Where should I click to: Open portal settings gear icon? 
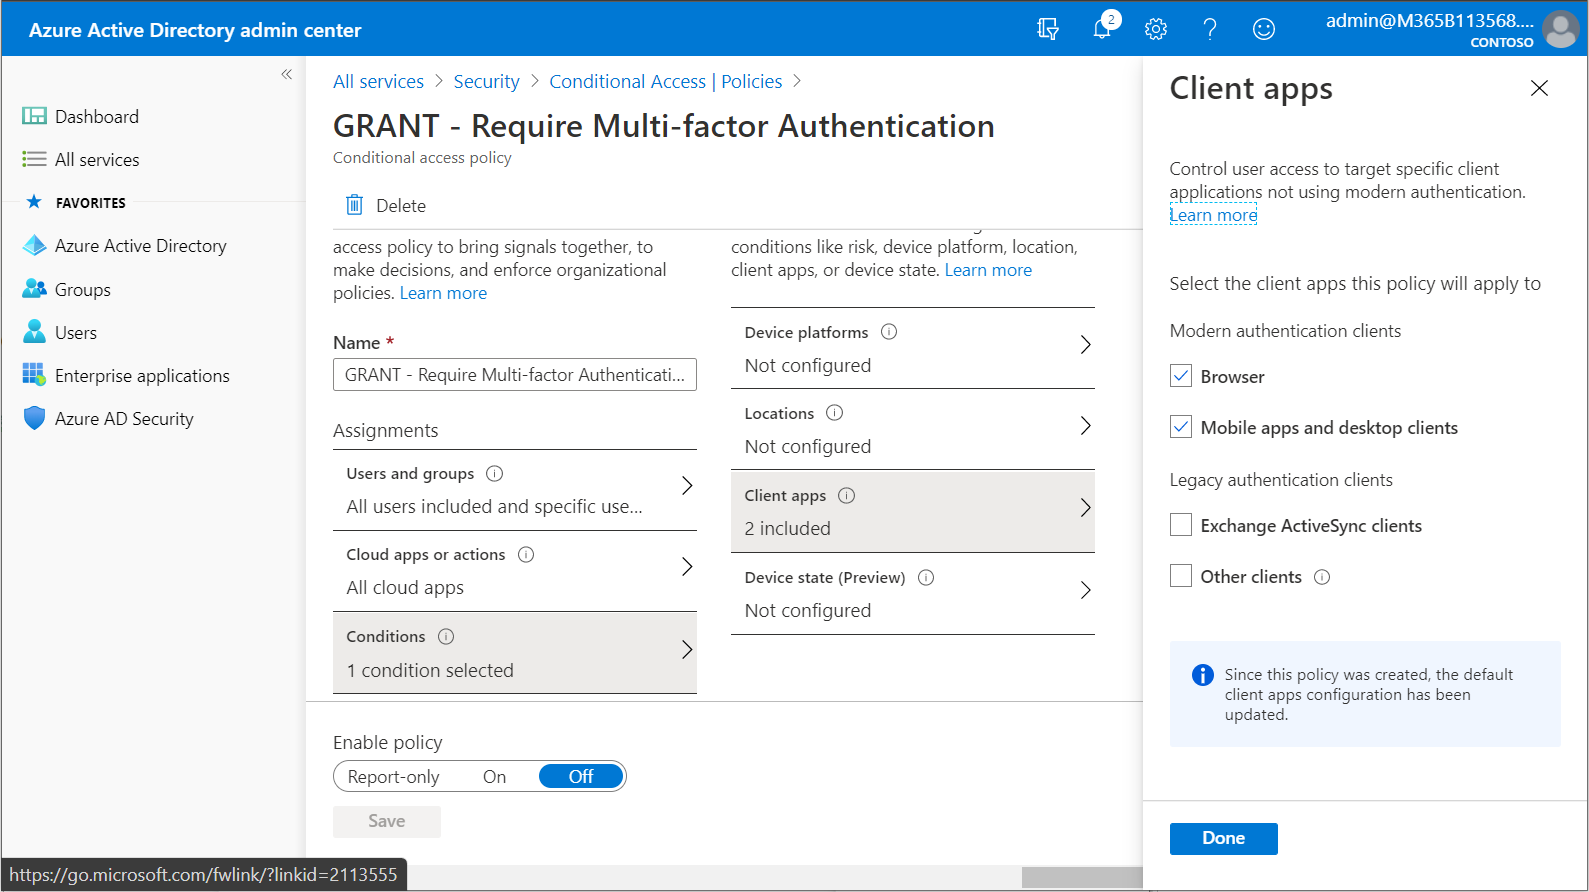click(1156, 29)
